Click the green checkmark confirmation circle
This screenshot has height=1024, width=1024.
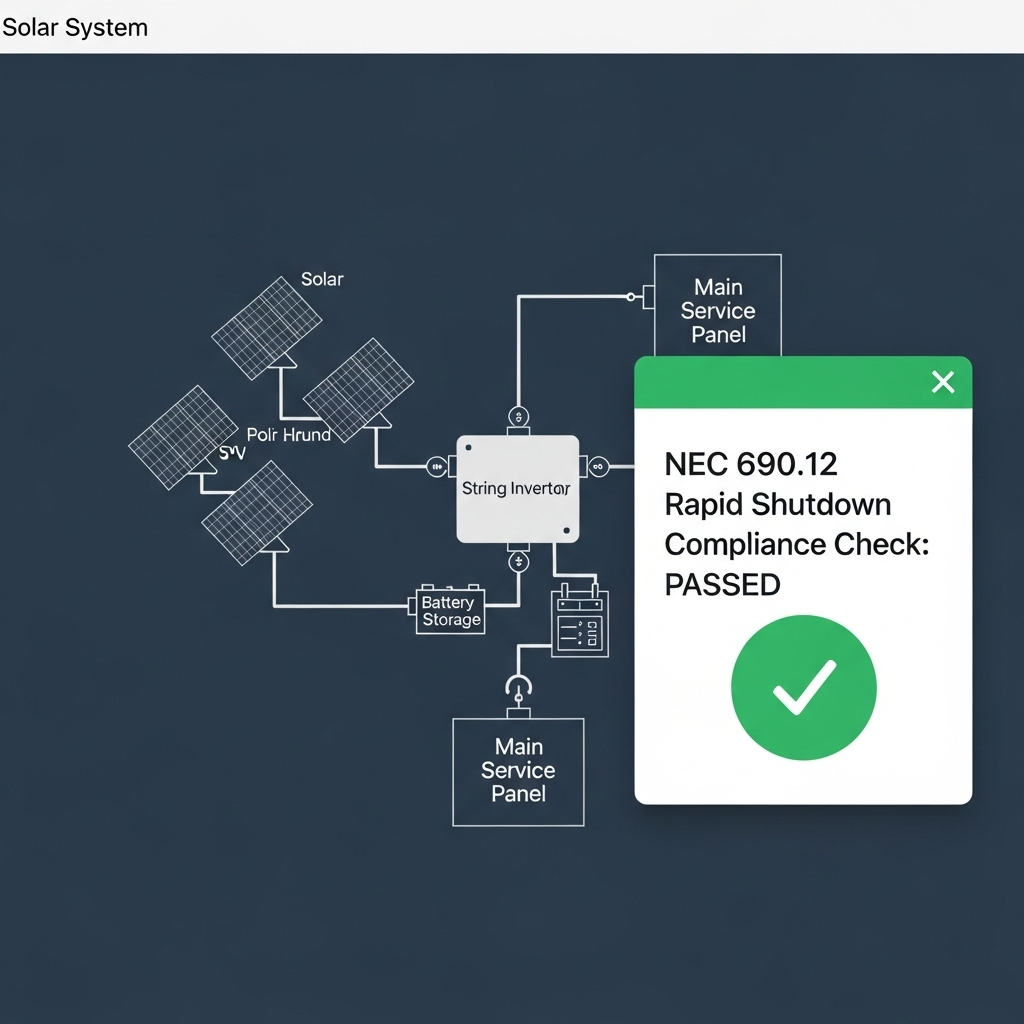pyautogui.click(x=803, y=686)
